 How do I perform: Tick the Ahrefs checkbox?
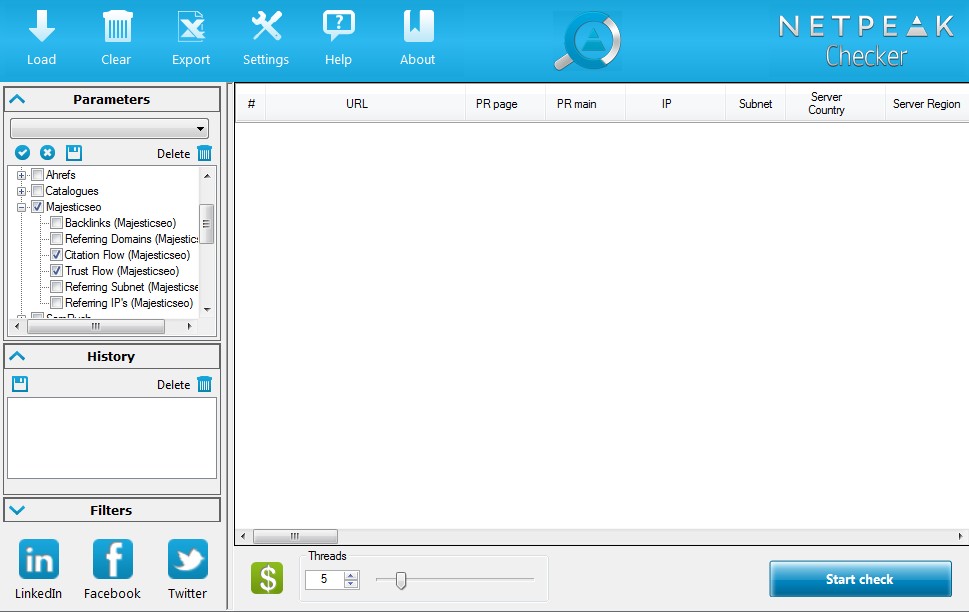[x=38, y=175]
